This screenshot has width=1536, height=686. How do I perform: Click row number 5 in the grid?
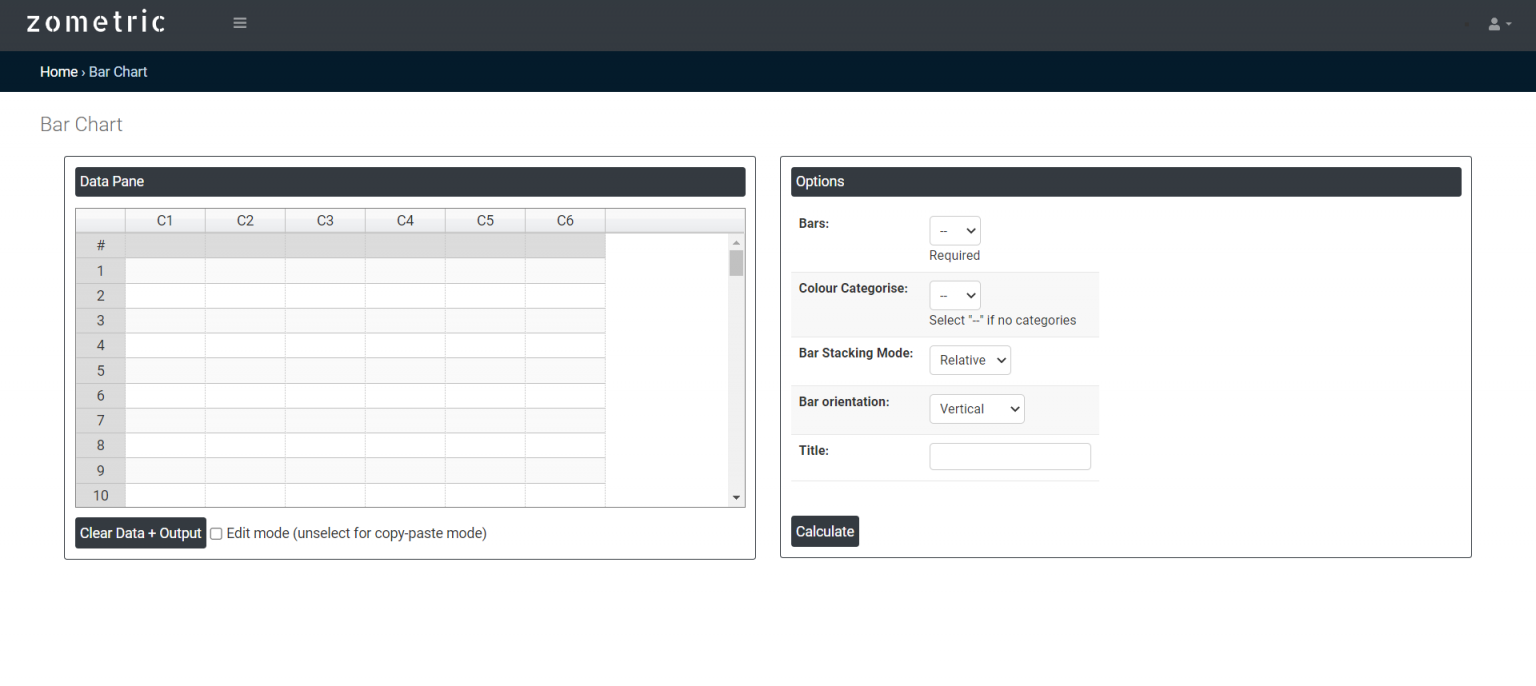pos(99,370)
